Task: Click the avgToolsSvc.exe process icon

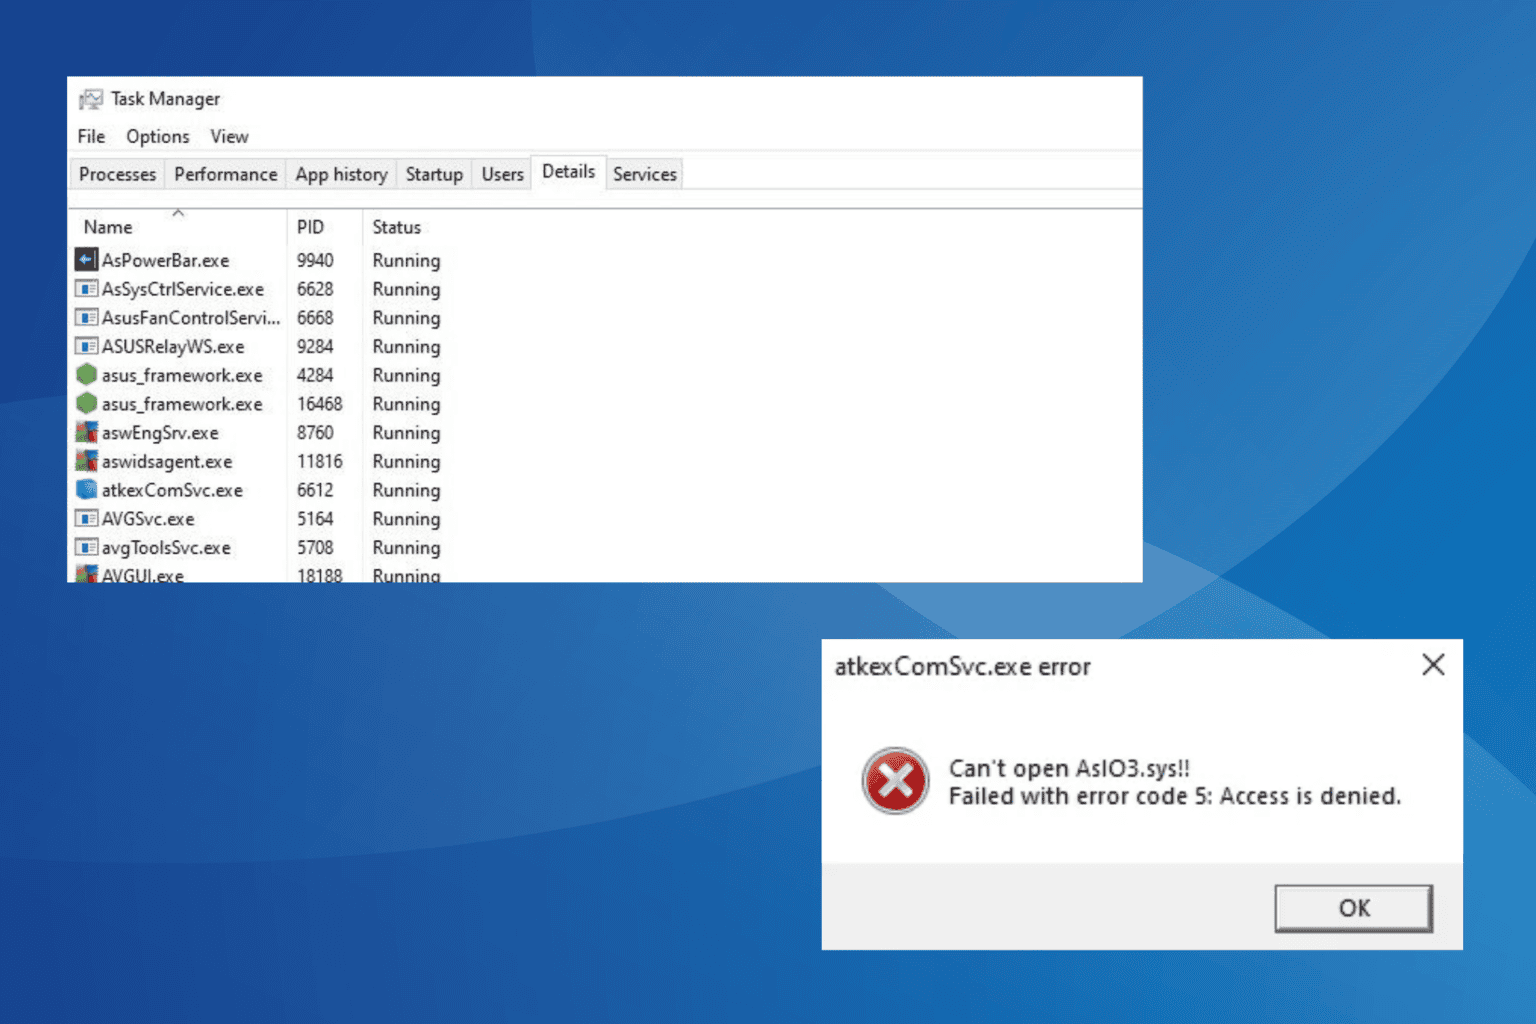Action: click(x=86, y=548)
